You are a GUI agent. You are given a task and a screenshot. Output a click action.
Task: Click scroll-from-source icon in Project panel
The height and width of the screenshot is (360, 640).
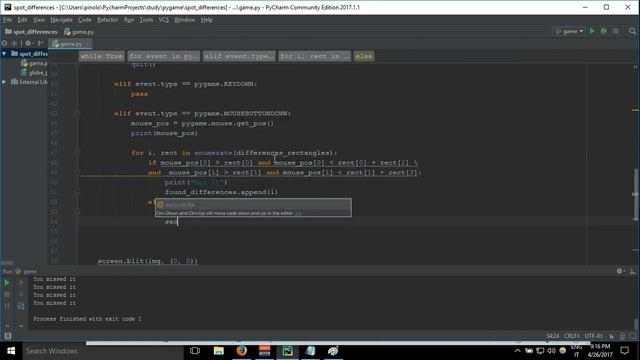pyautogui.click(x=4, y=43)
